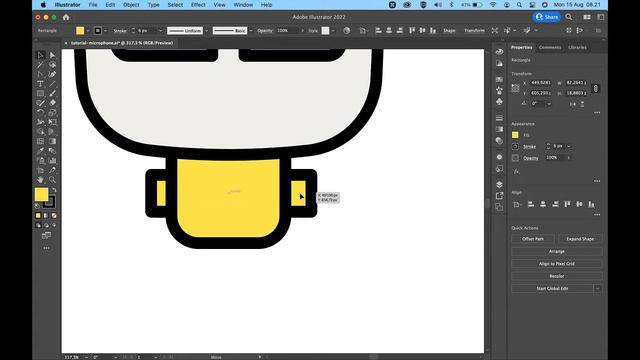Open the Window menu
Viewport: 640px width, 360px height.
click(x=243, y=5)
